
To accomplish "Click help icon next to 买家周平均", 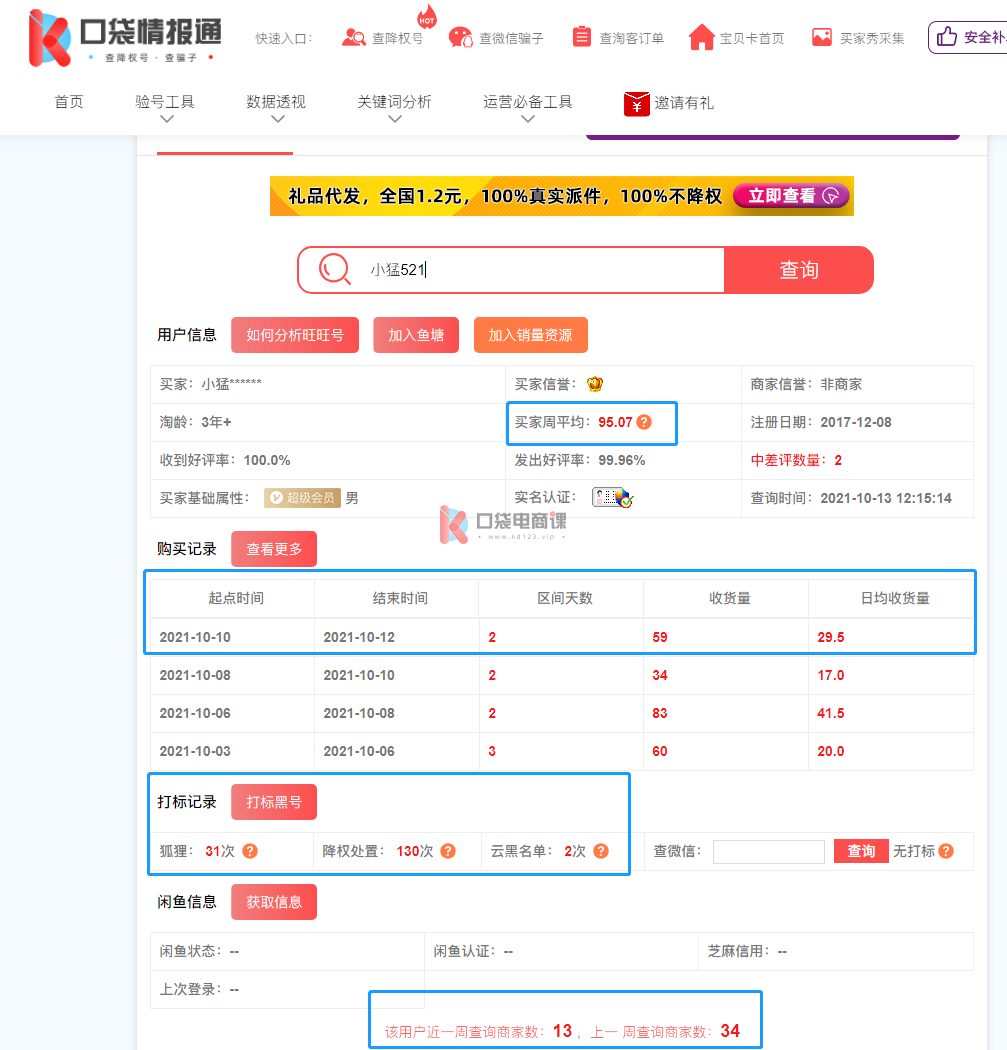I will tap(644, 422).
